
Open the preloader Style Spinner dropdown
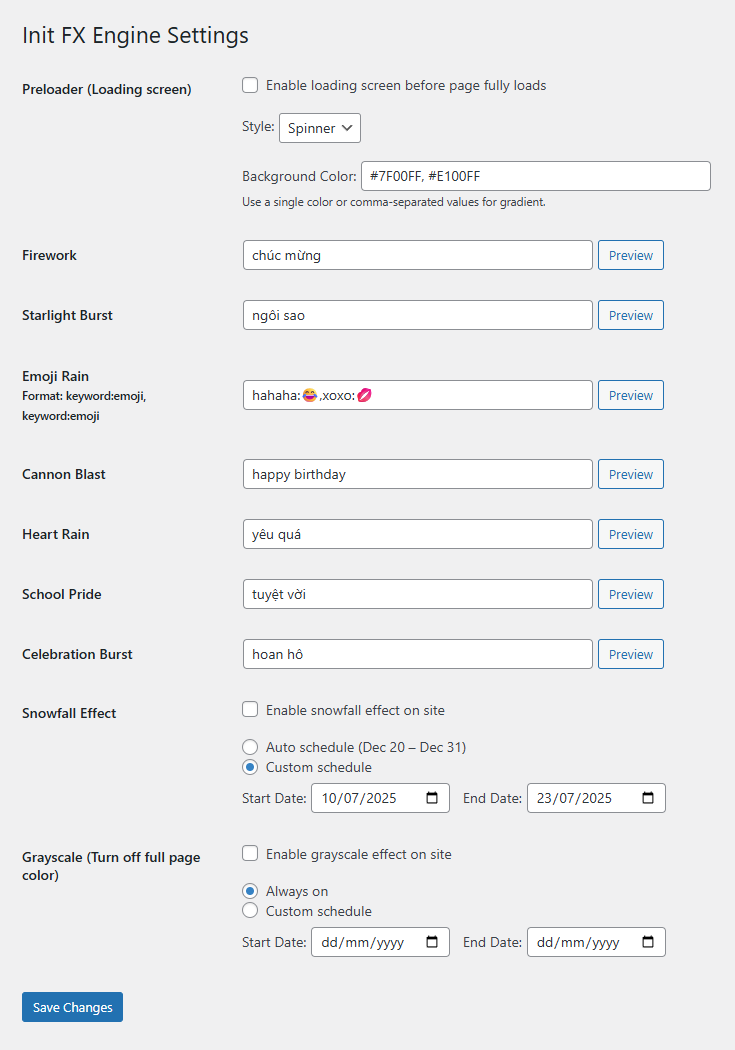coord(320,128)
